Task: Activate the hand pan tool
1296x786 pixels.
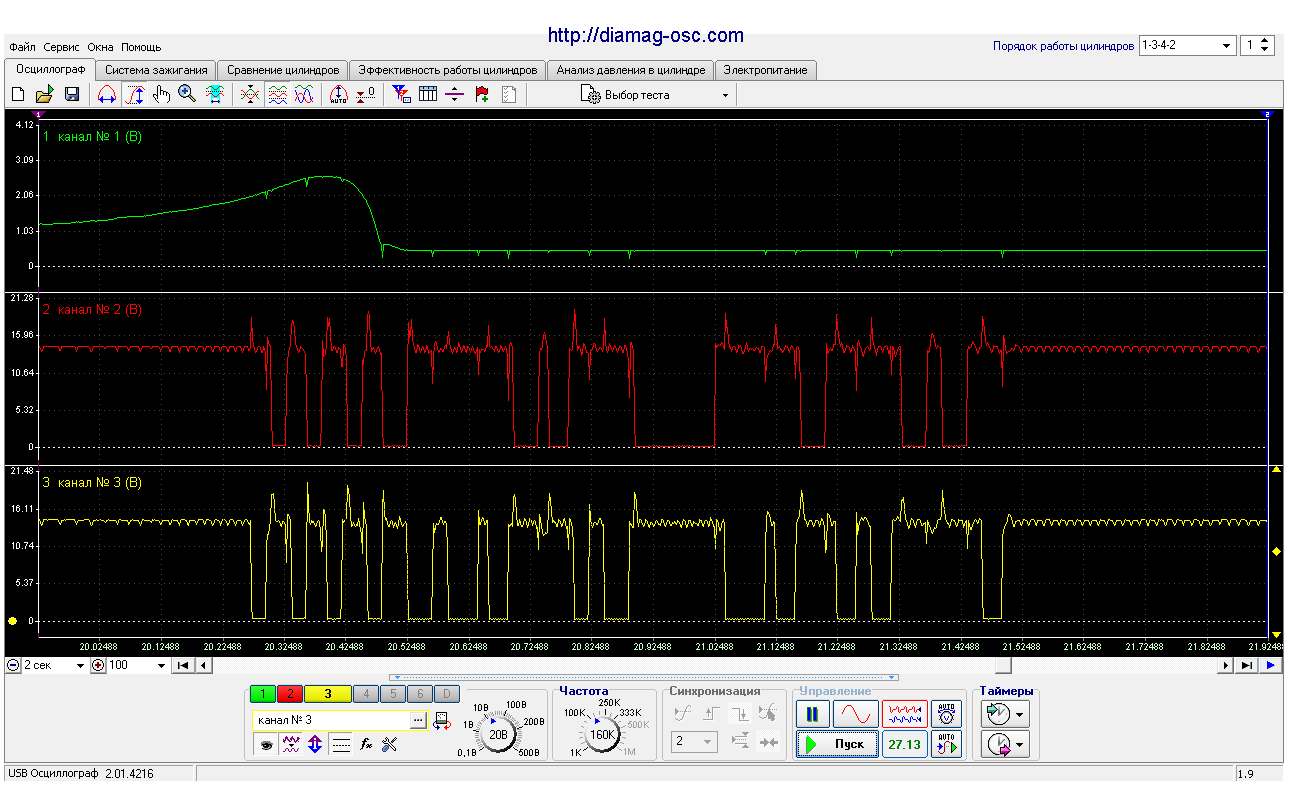Action: (161, 95)
